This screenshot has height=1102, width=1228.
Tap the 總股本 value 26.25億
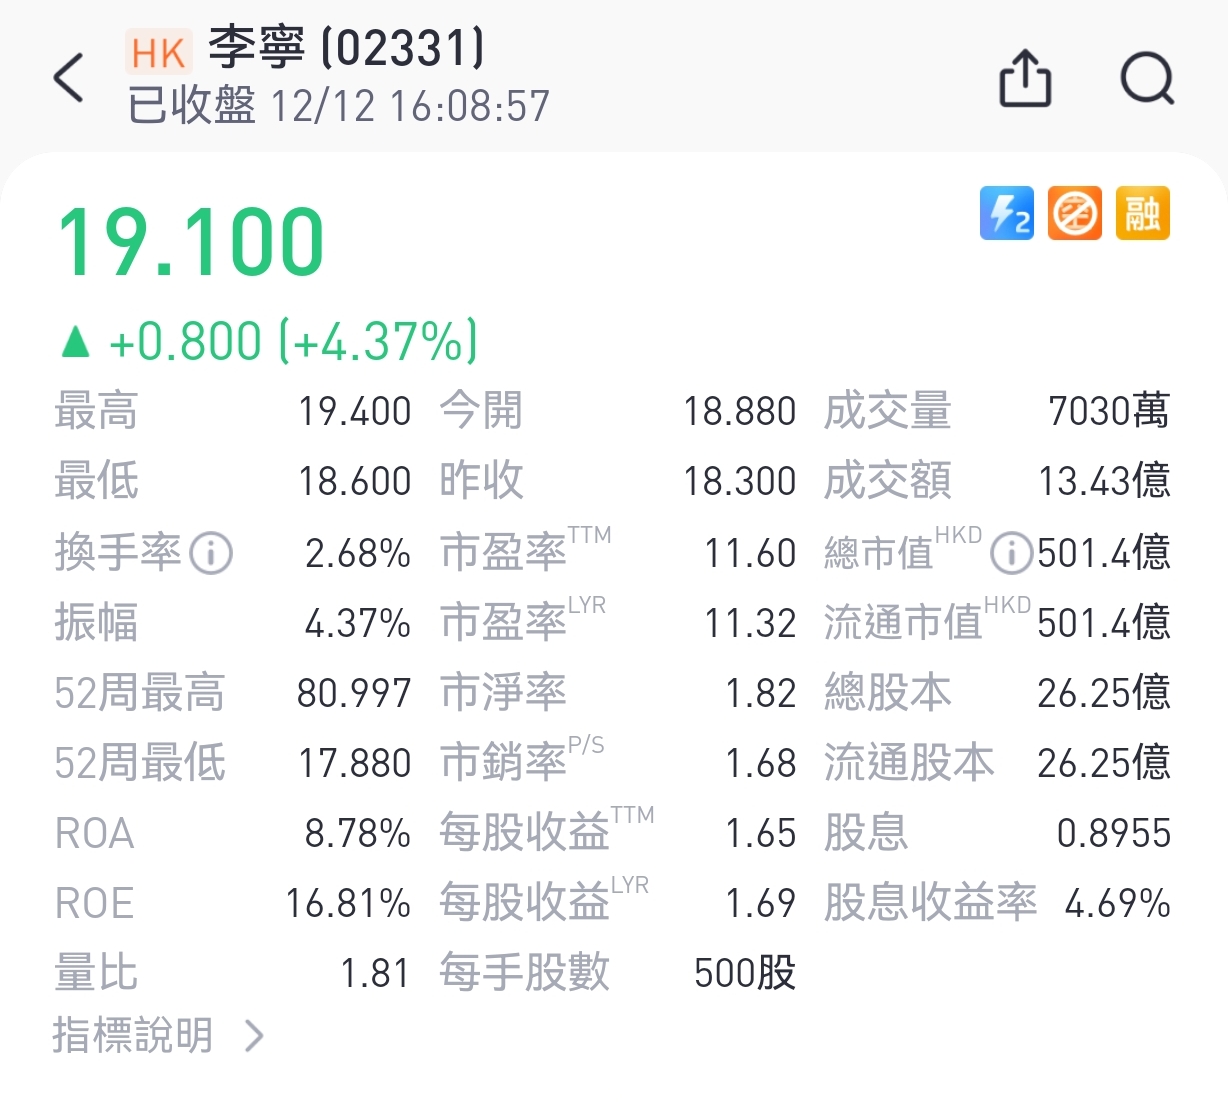(1104, 693)
